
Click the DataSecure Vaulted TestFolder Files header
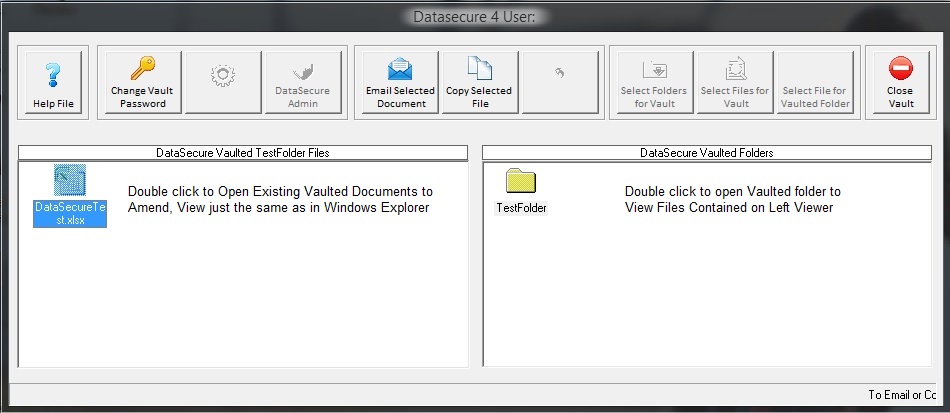(242, 153)
